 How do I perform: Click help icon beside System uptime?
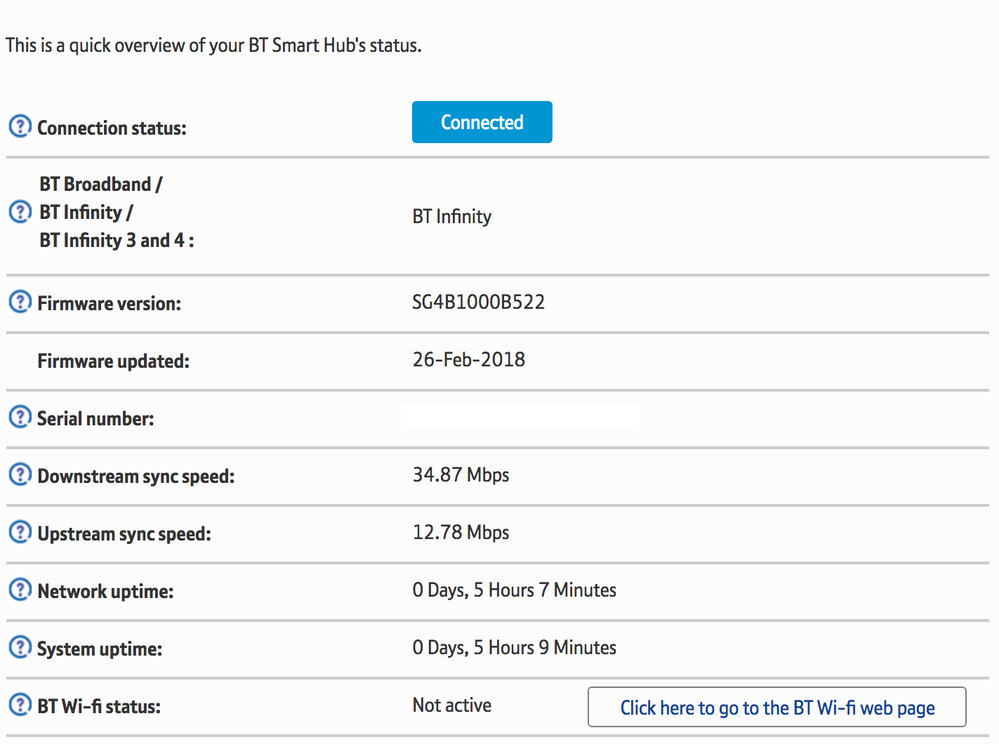pyautogui.click(x=20, y=649)
